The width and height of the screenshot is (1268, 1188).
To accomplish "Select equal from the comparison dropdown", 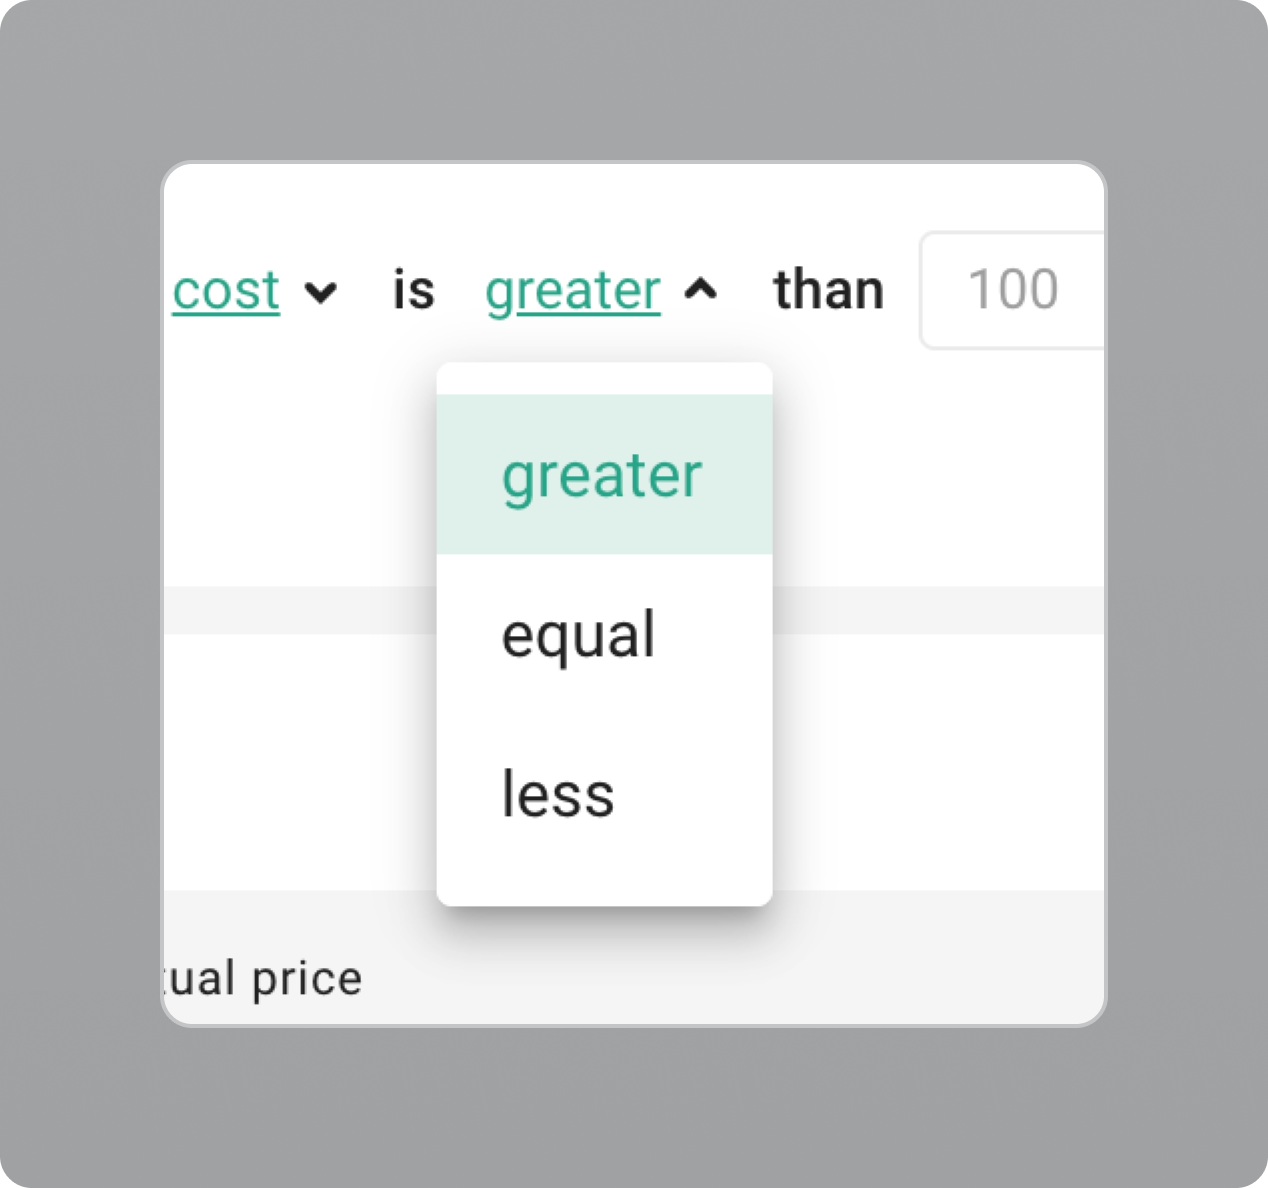I will (578, 634).
